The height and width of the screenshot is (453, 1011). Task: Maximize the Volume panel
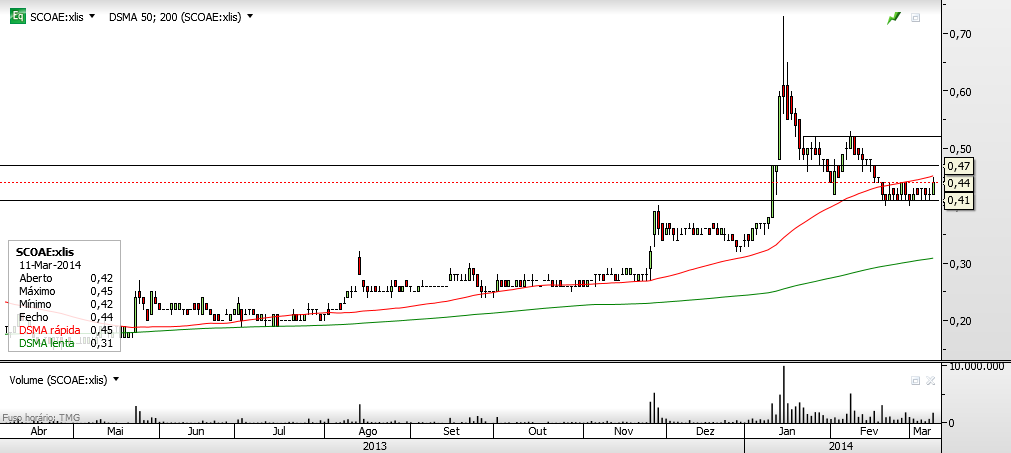point(915,381)
